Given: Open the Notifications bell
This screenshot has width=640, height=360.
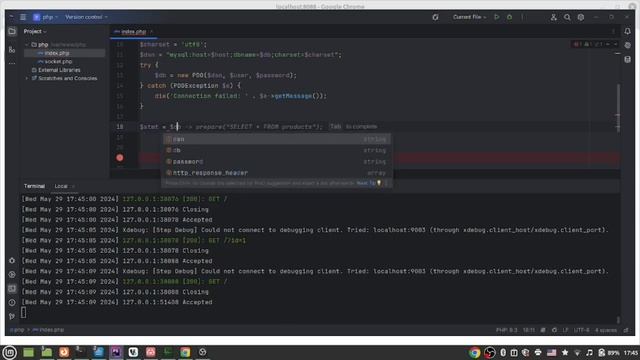Looking at the screenshot, I should [x=627, y=31].
